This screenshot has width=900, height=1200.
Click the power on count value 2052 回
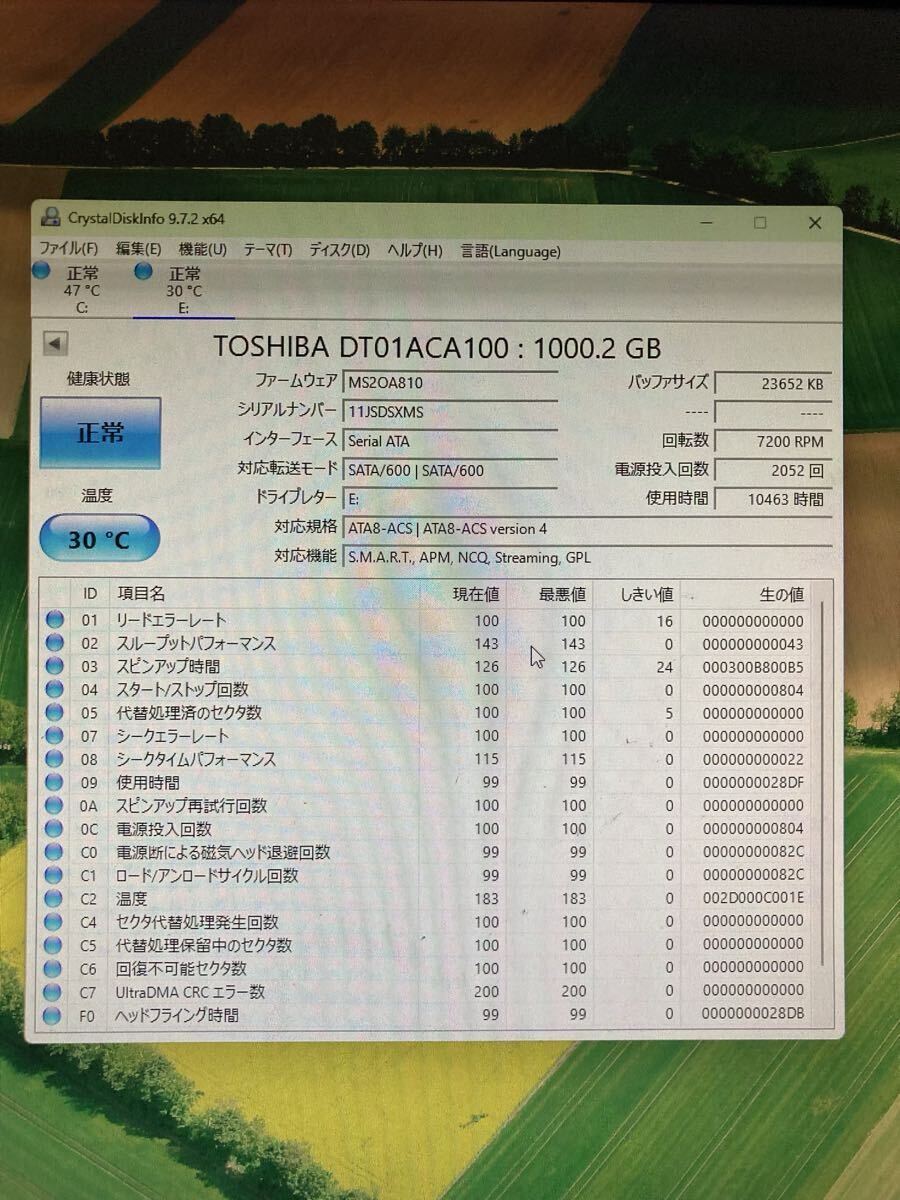pos(773,470)
